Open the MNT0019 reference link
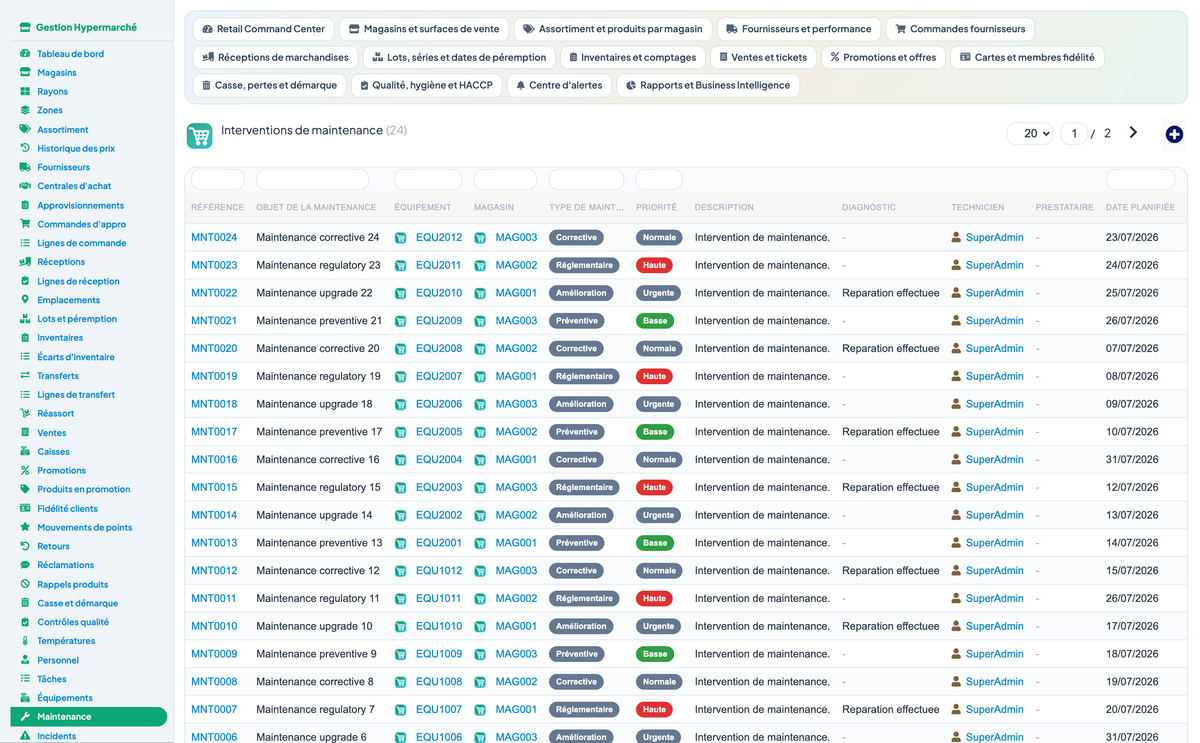1200x743 pixels. click(x=214, y=376)
